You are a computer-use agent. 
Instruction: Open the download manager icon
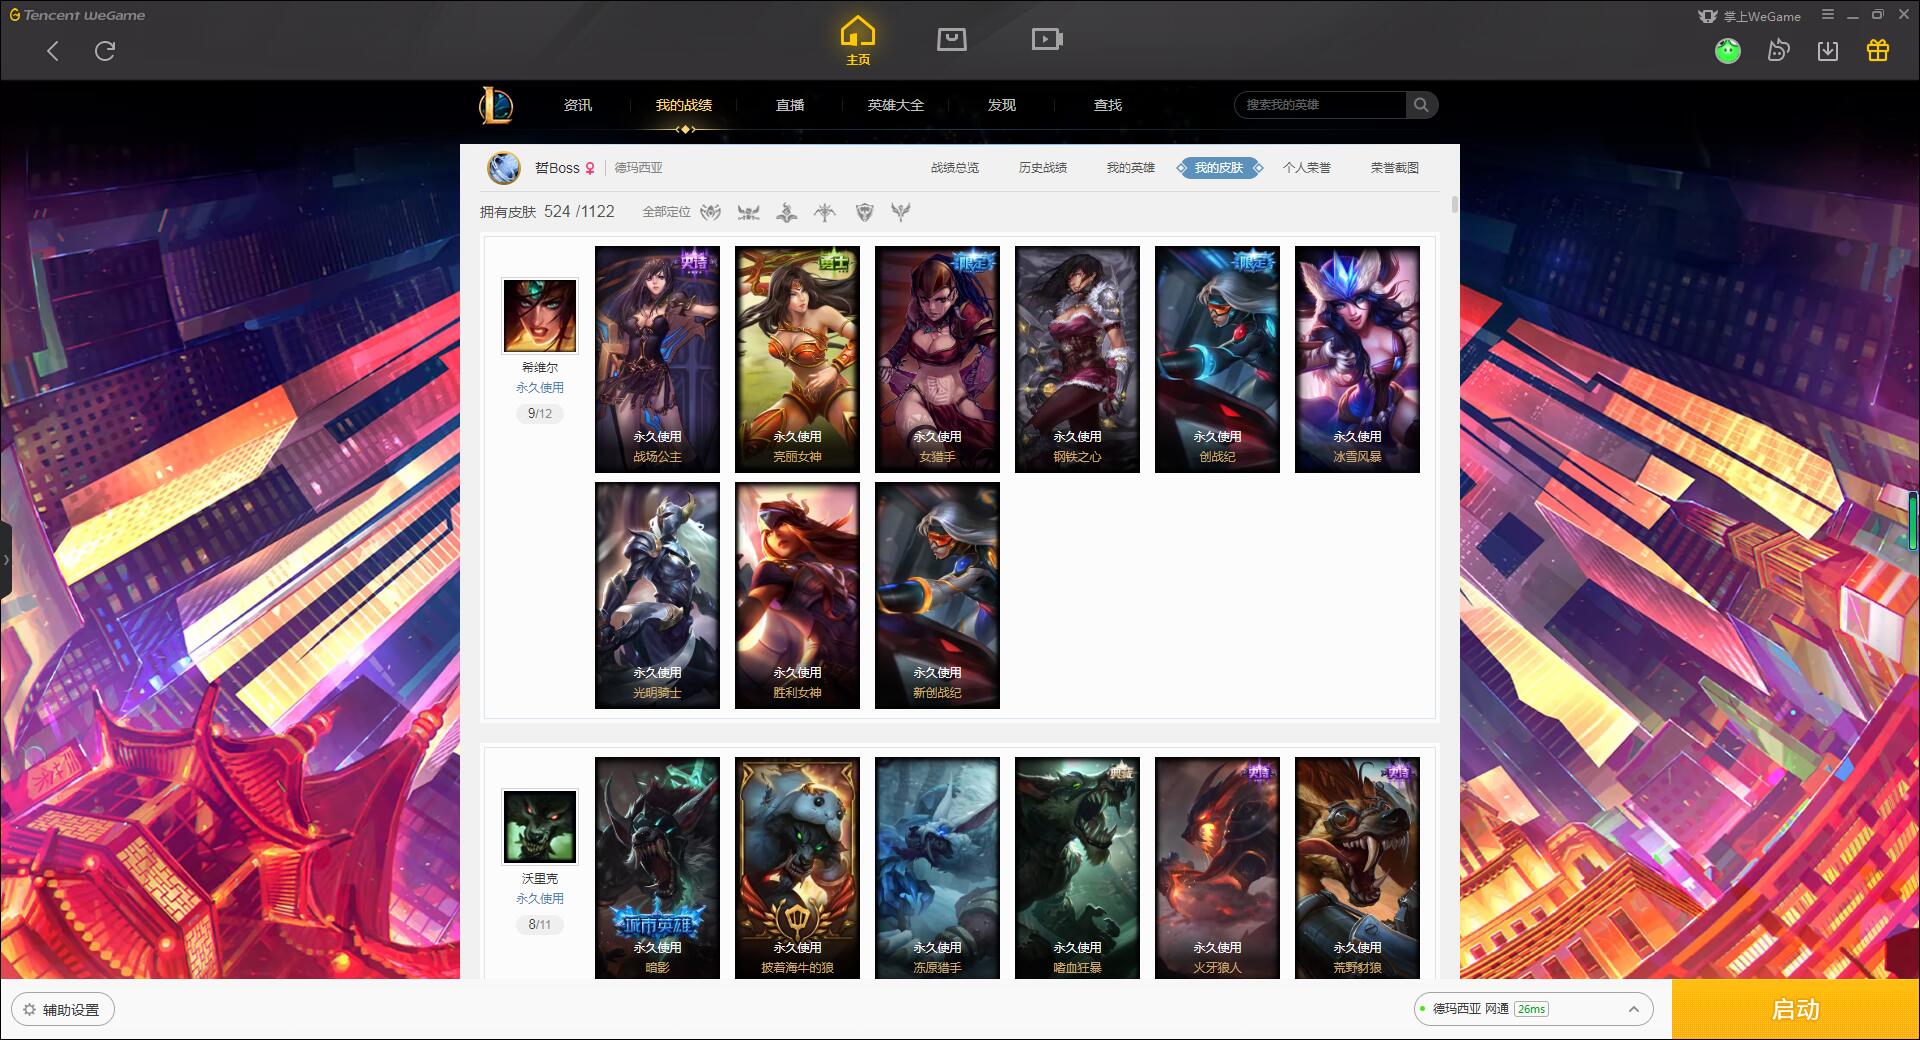(1828, 50)
